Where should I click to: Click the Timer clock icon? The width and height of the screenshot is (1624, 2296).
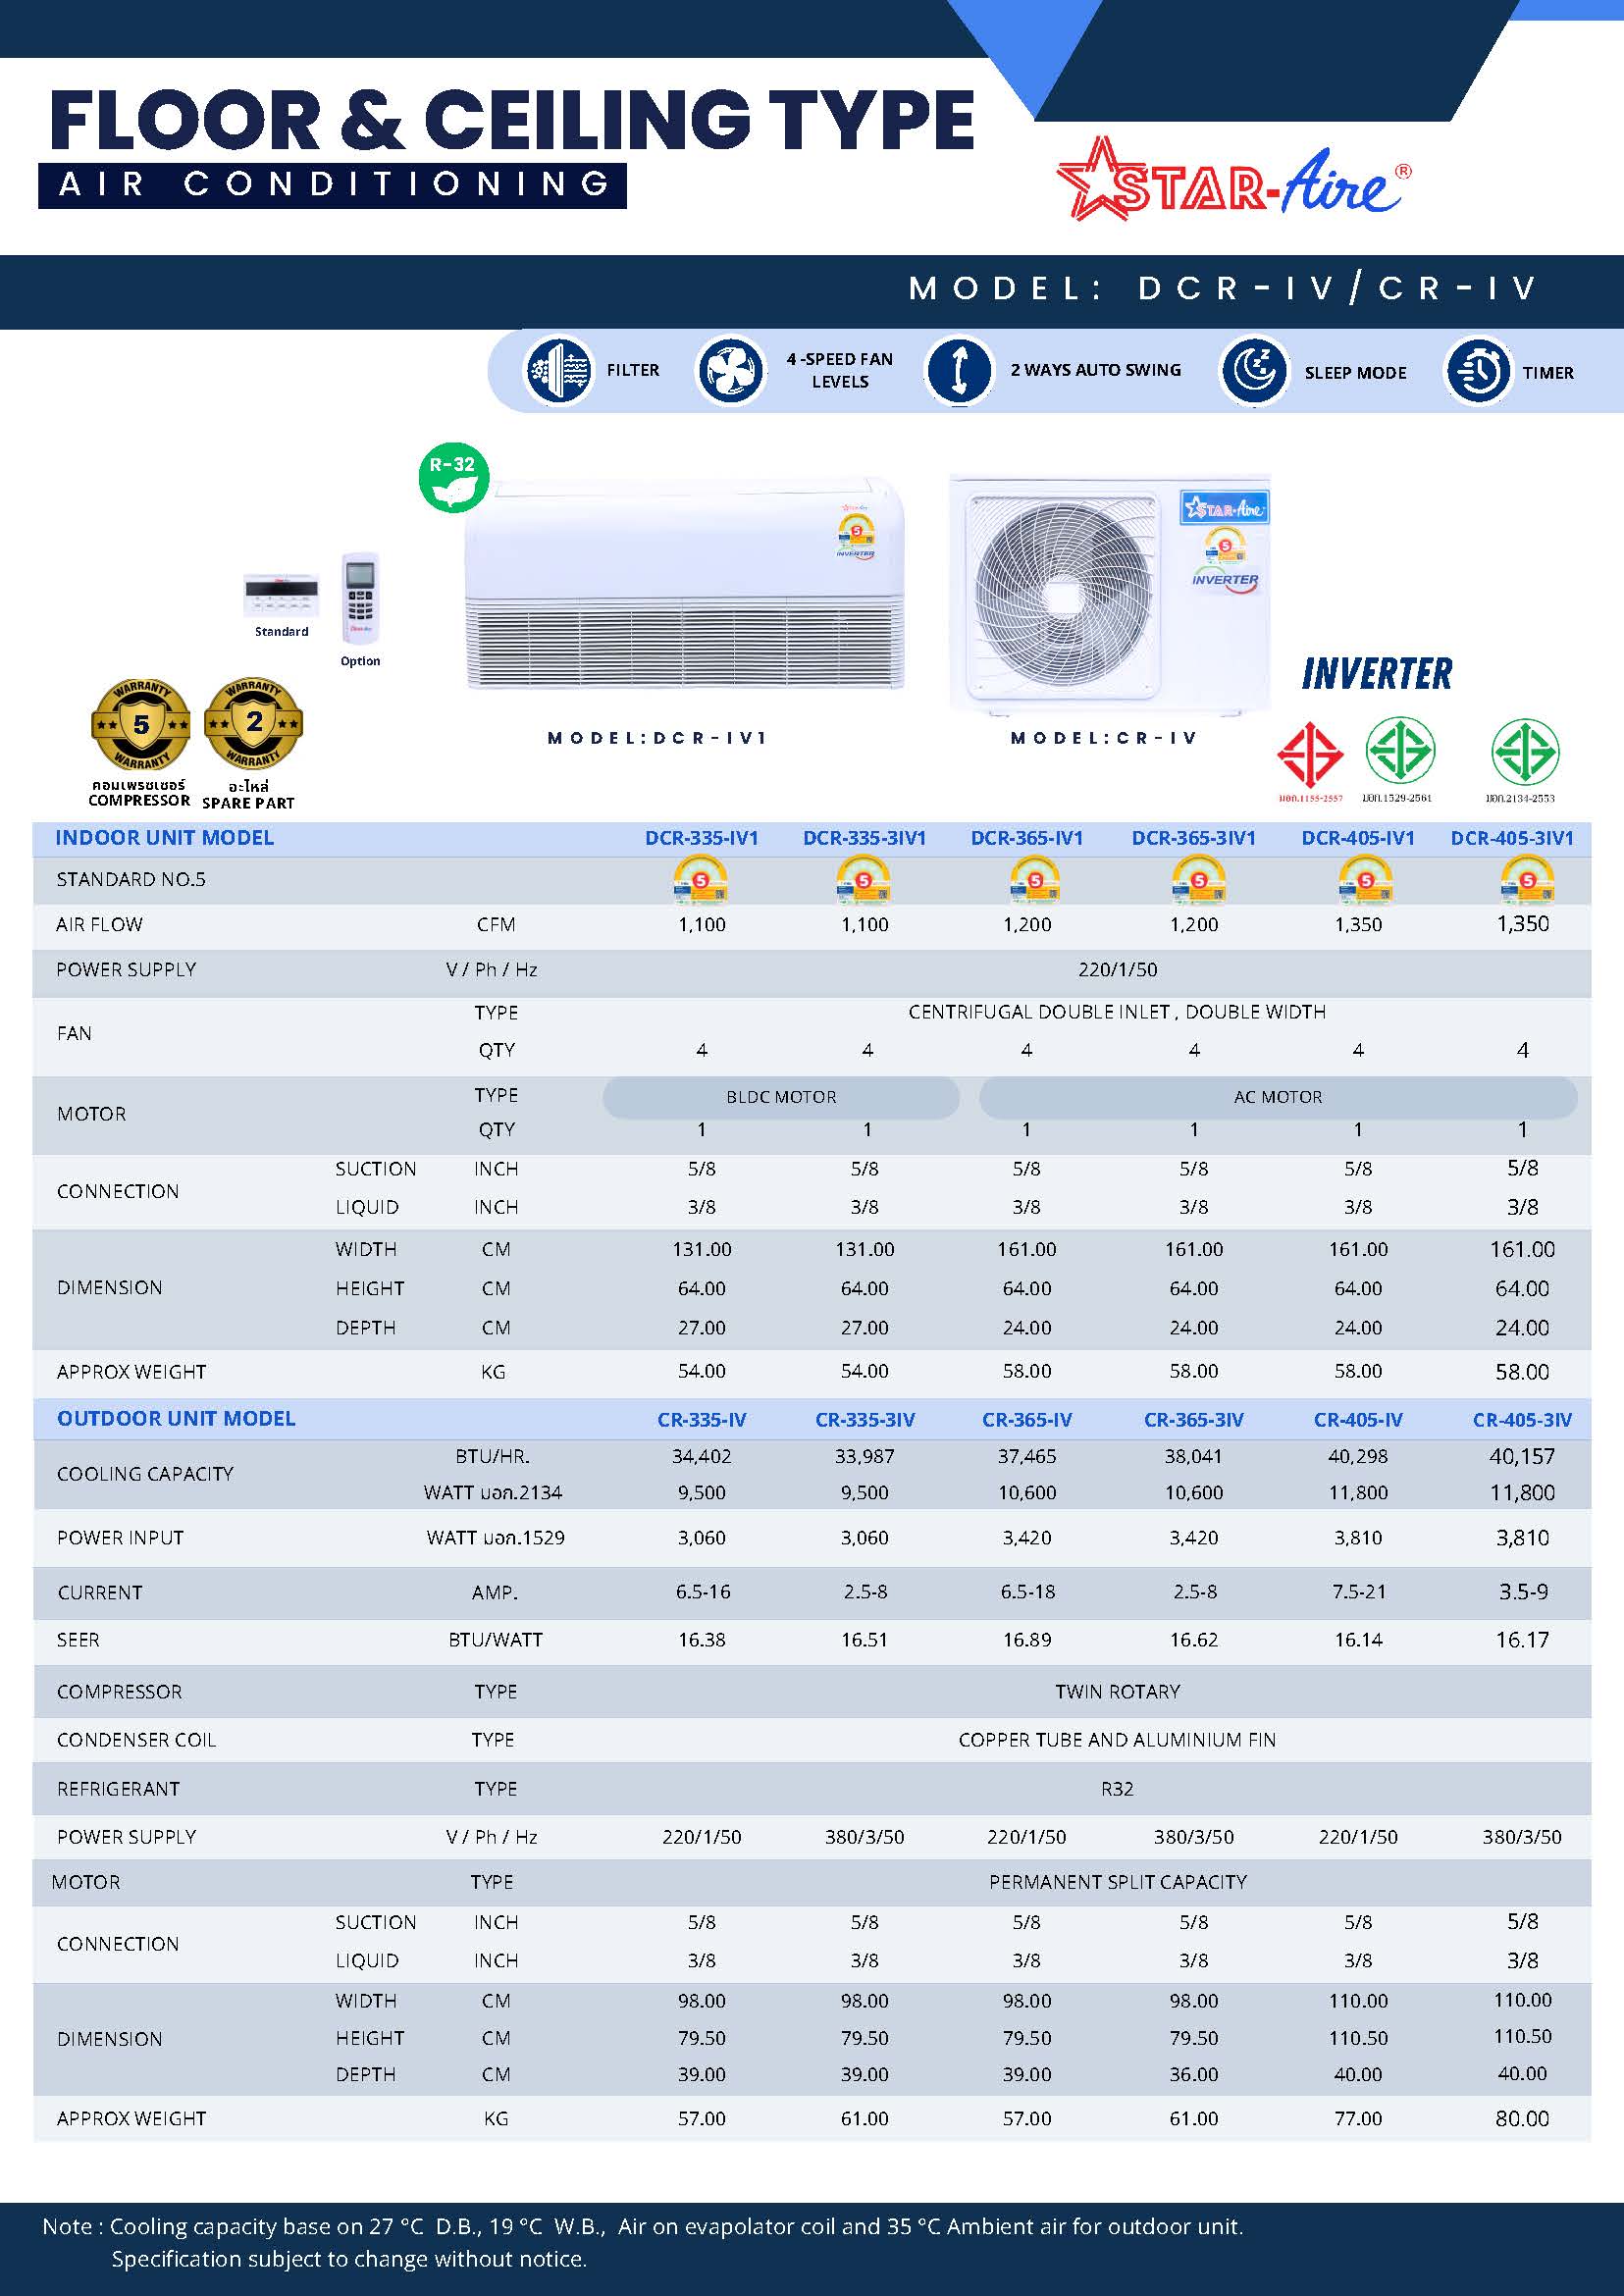point(1478,371)
